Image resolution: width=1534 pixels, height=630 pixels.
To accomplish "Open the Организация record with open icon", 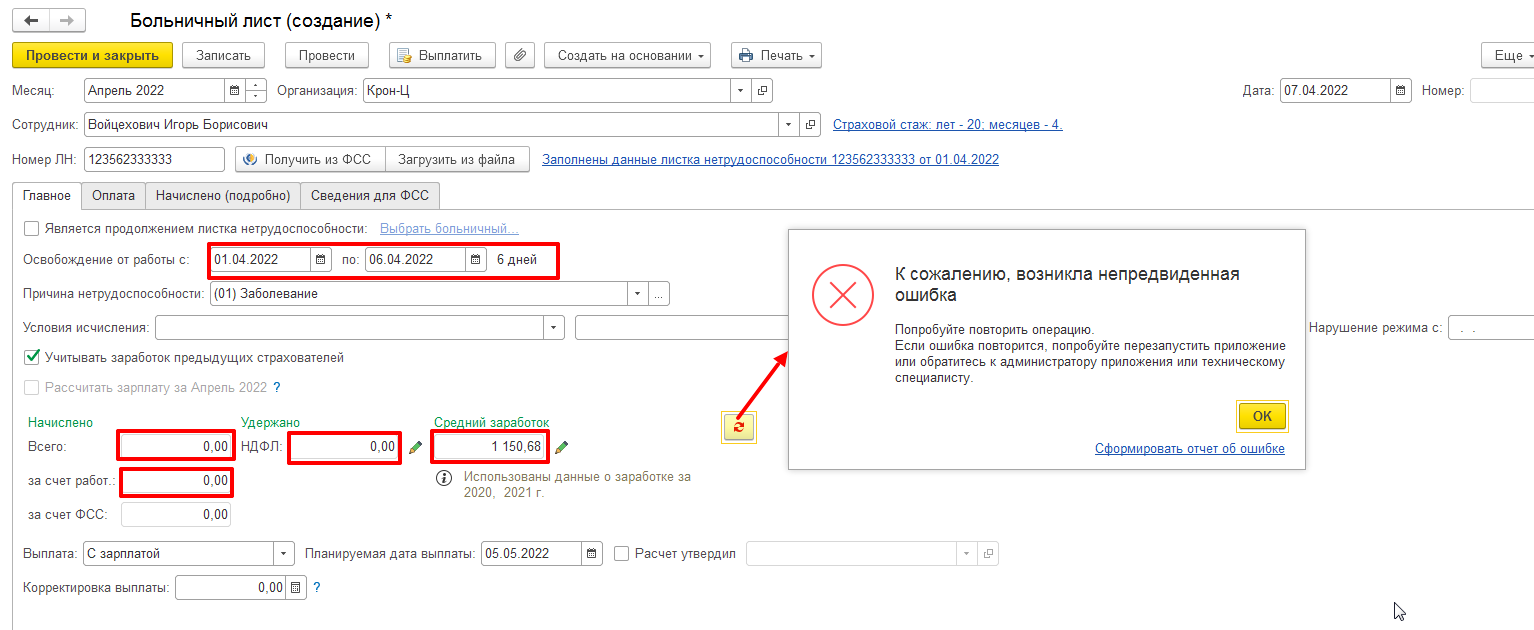I will 762,91.
